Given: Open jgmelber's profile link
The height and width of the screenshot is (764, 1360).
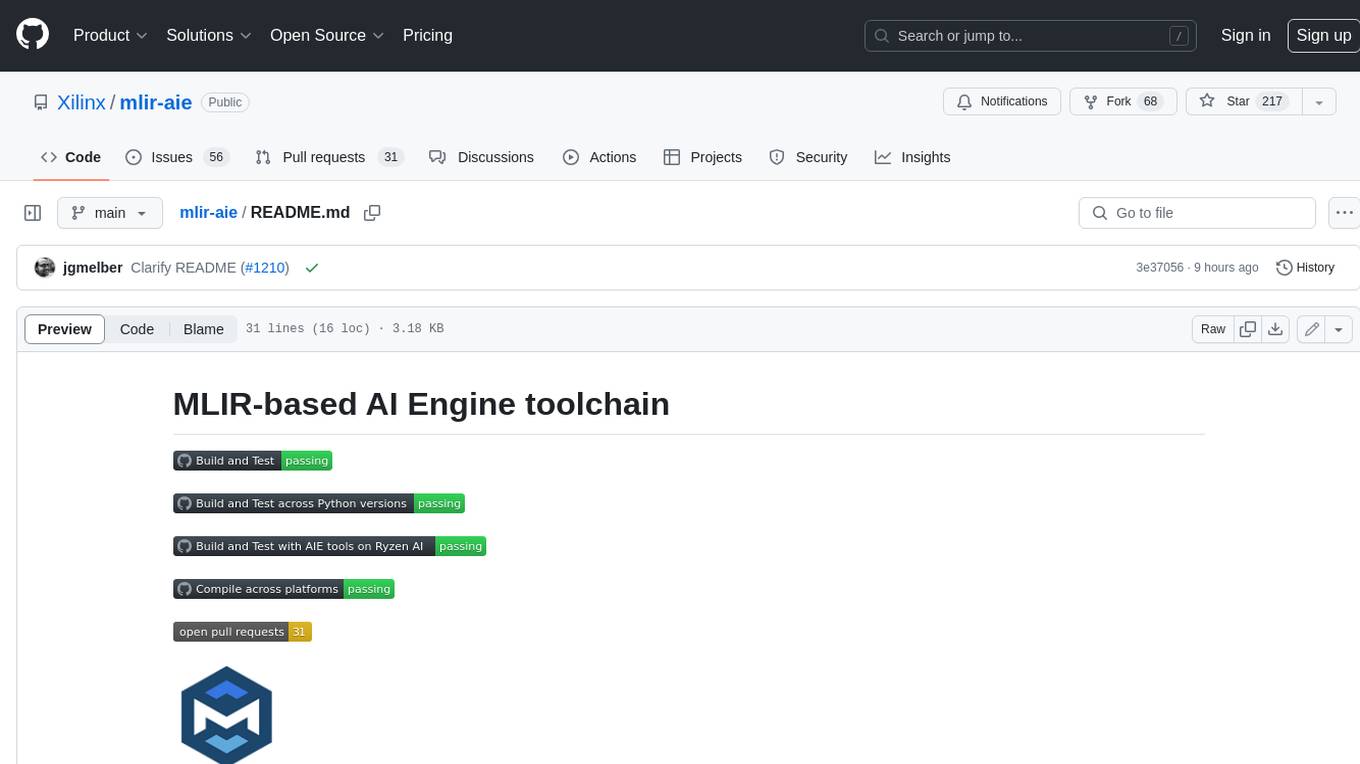Looking at the screenshot, I should [92, 268].
